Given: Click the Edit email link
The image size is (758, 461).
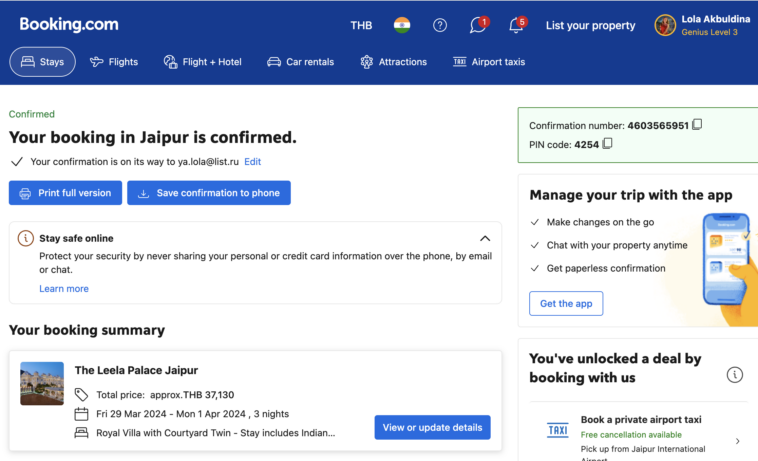Looking at the screenshot, I should pyautogui.click(x=252, y=161).
